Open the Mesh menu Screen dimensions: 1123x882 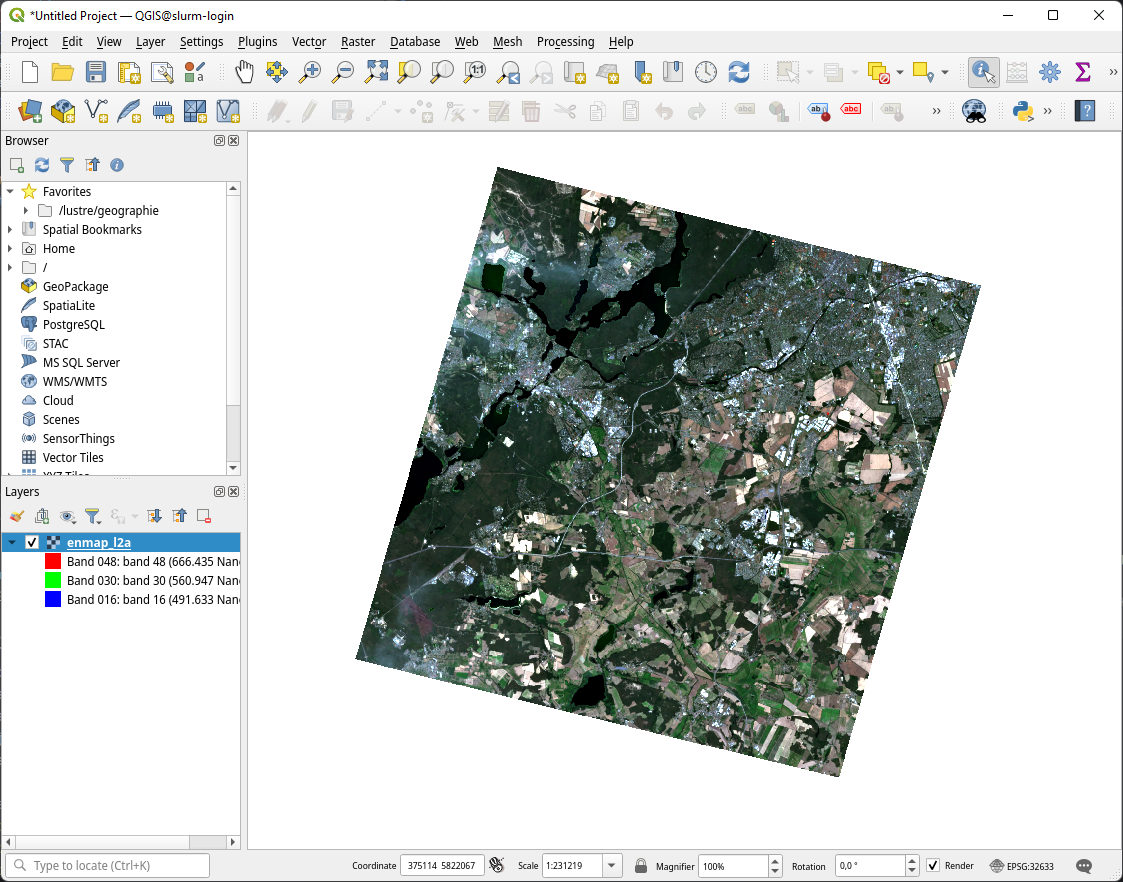tap(507, 42)
